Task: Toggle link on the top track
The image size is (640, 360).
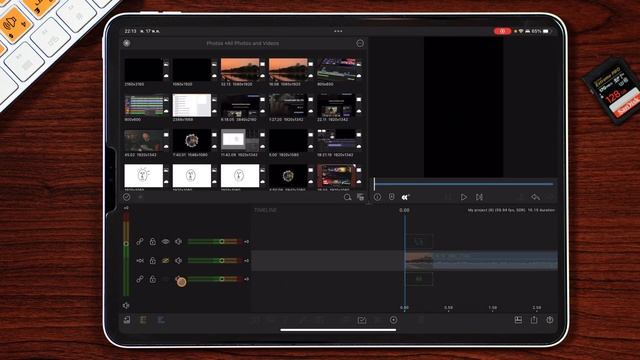Action: [x=140, y=242]
